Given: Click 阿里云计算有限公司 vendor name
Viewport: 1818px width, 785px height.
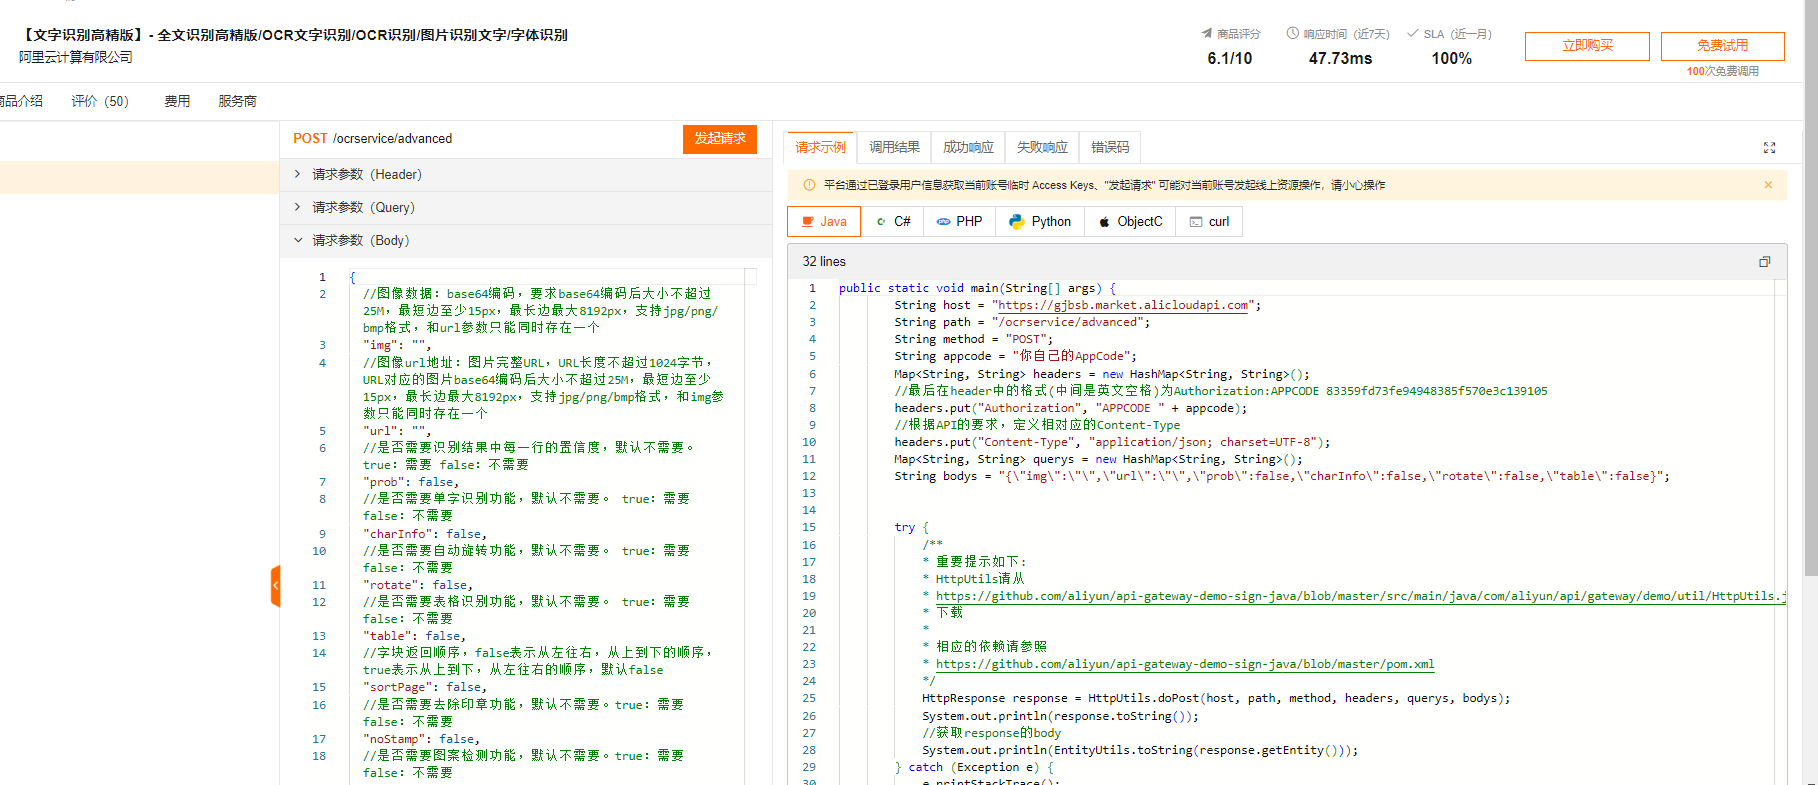Looking at the screenshot, I should pos(76,58).
